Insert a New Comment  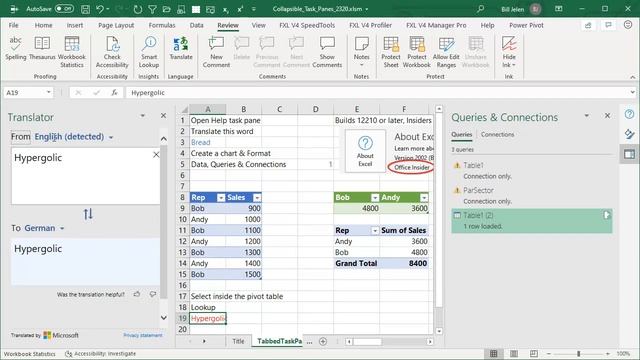pyautogui.click(x=216, y=52)
